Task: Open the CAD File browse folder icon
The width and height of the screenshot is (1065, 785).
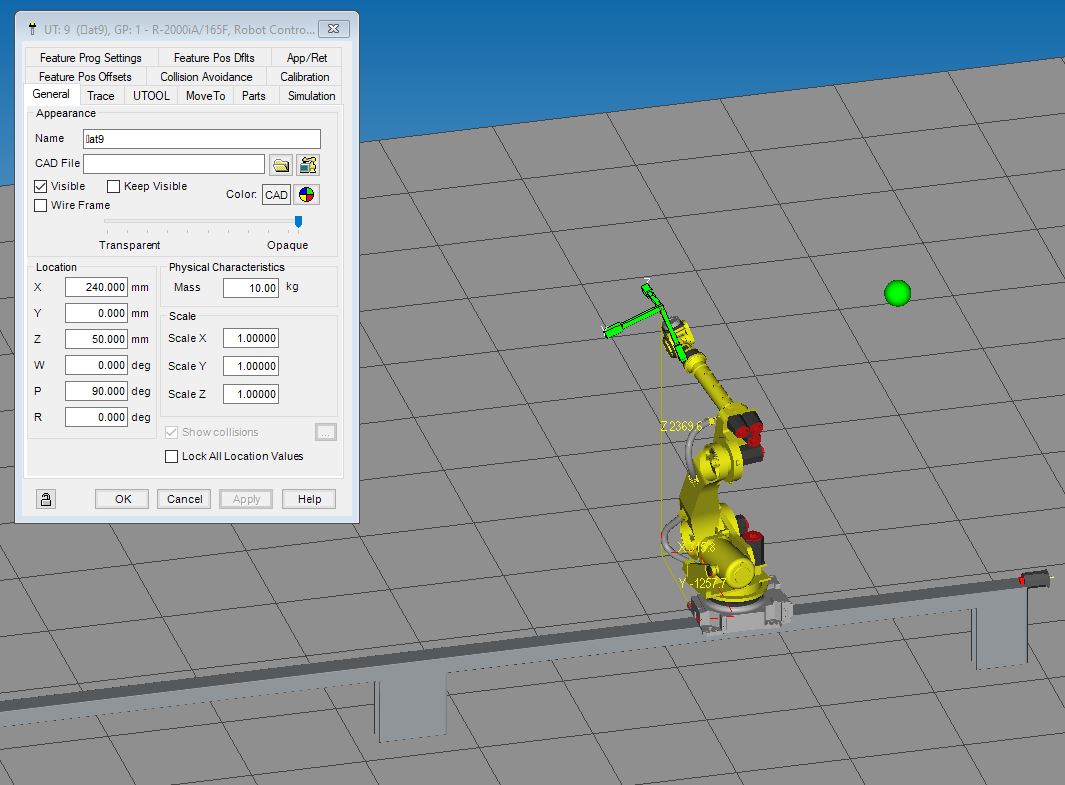Action: point(281,165)
